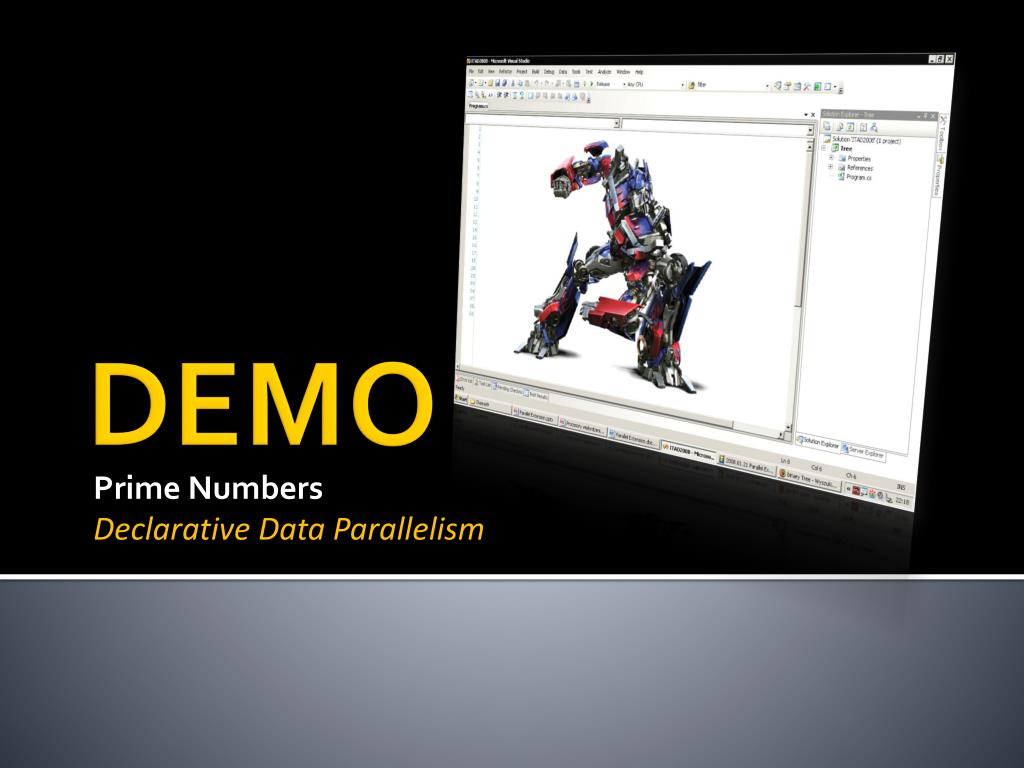This screenshot has width=1024, height=768.
Task: Open the Pending Checkins tab
Action: pyautogui.click(x=507, y=390)
